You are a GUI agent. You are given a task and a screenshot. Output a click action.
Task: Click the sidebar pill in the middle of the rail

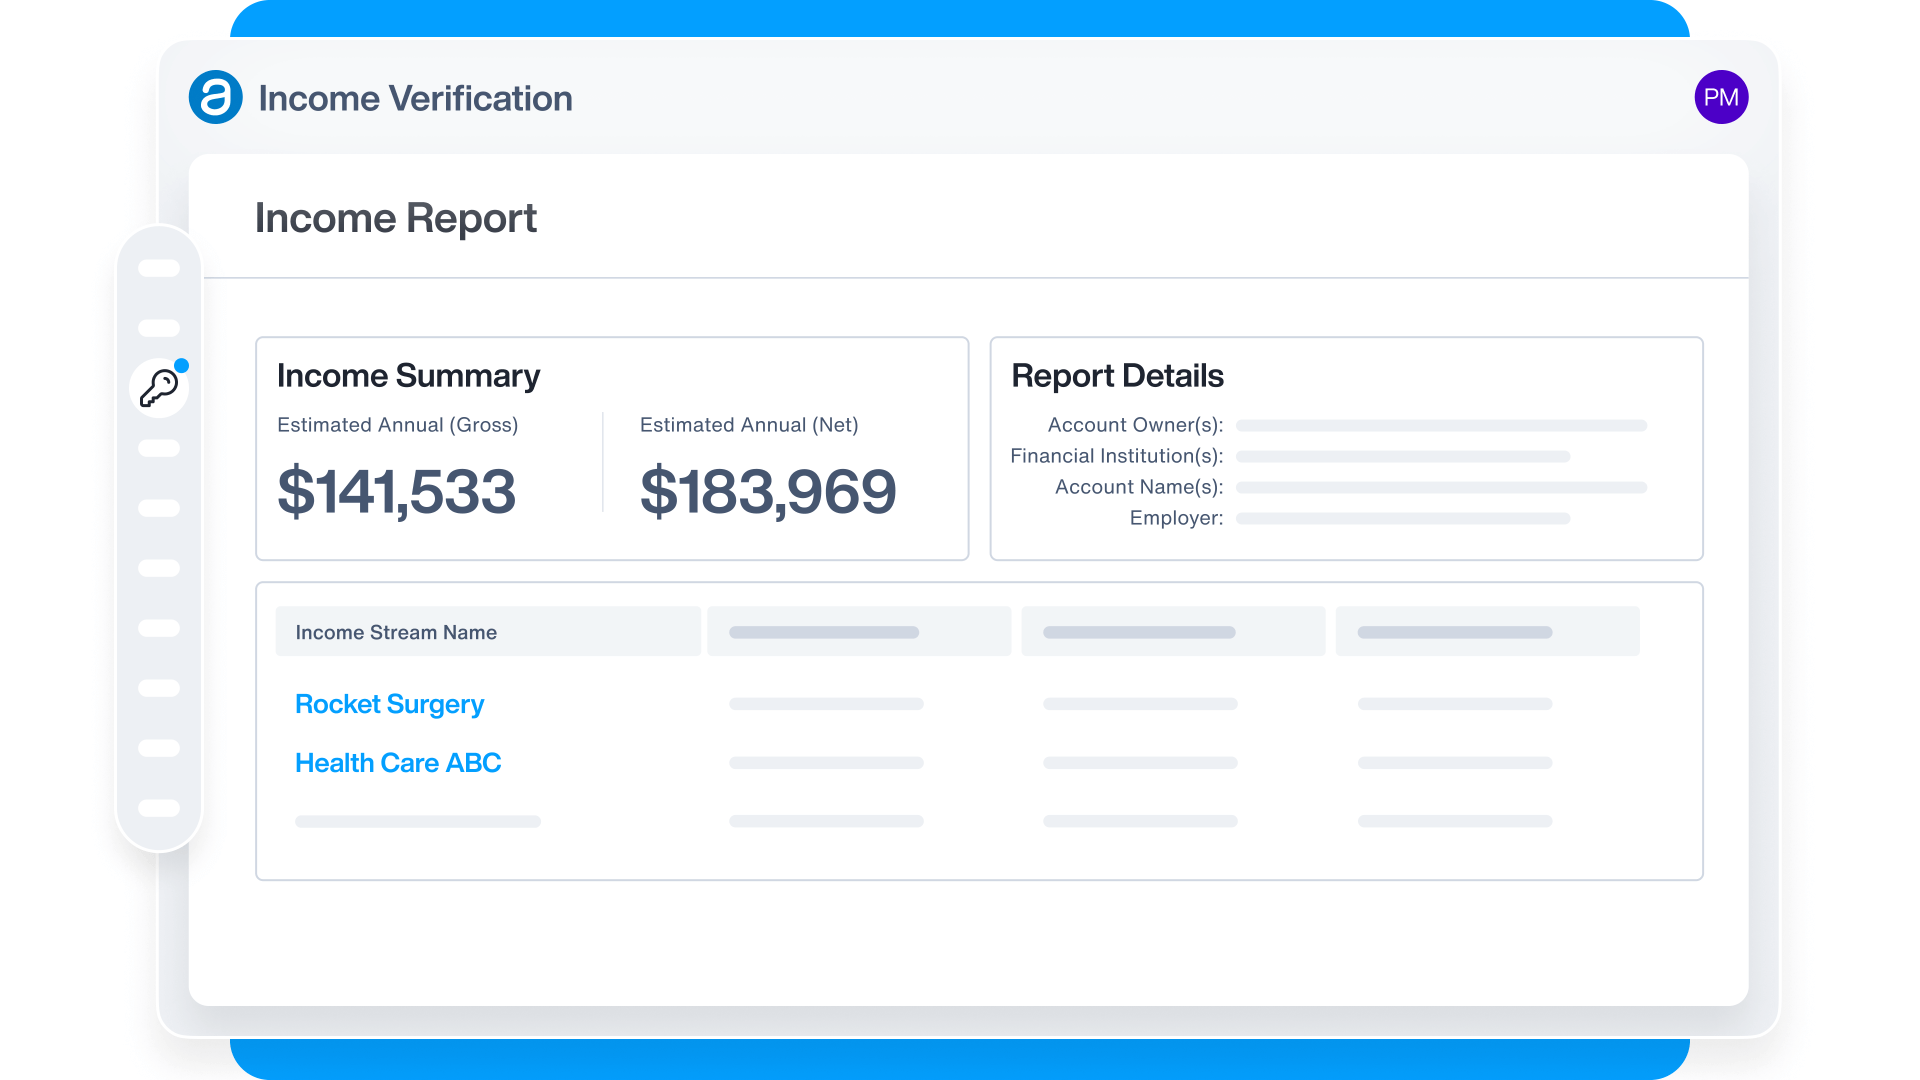tap(158, 568)
